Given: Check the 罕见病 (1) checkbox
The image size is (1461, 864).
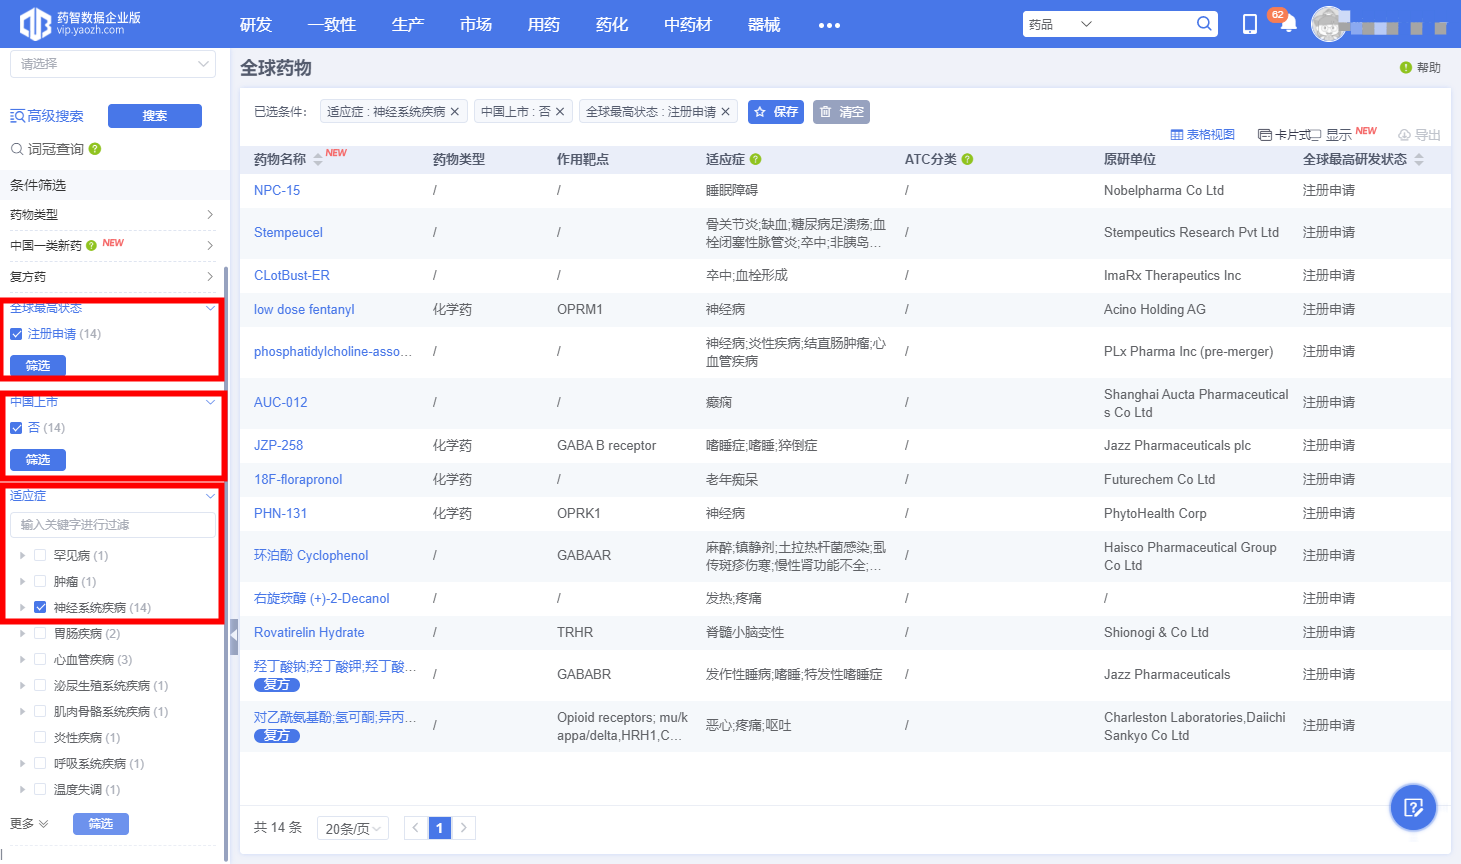Looking at the screenshot, I should point(40,555).
